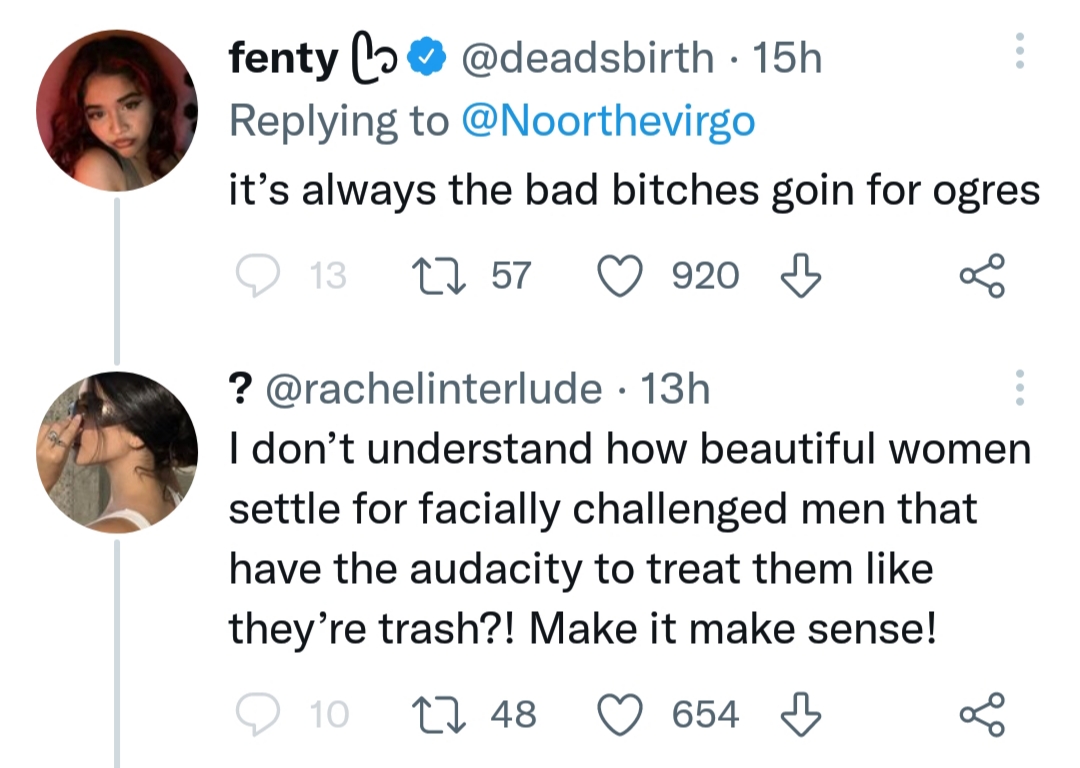Like rachelinterlude's tweet with 654 likes

point(620,714)
